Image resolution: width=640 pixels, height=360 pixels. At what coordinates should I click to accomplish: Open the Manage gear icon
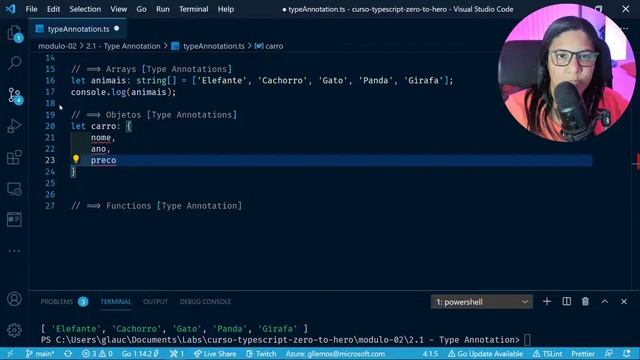pos(14,330)
